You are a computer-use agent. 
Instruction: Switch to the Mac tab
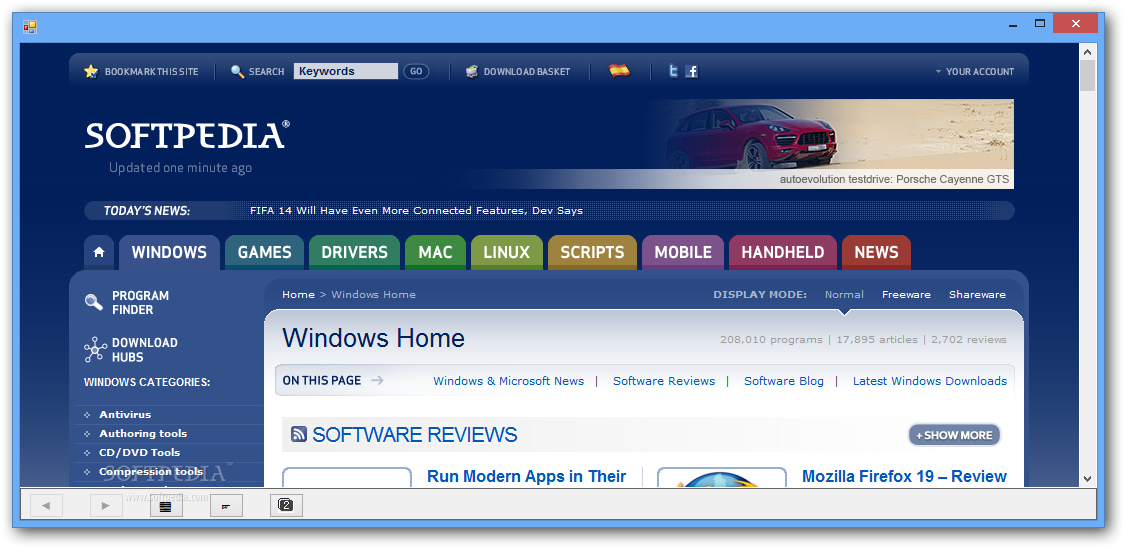436,252
